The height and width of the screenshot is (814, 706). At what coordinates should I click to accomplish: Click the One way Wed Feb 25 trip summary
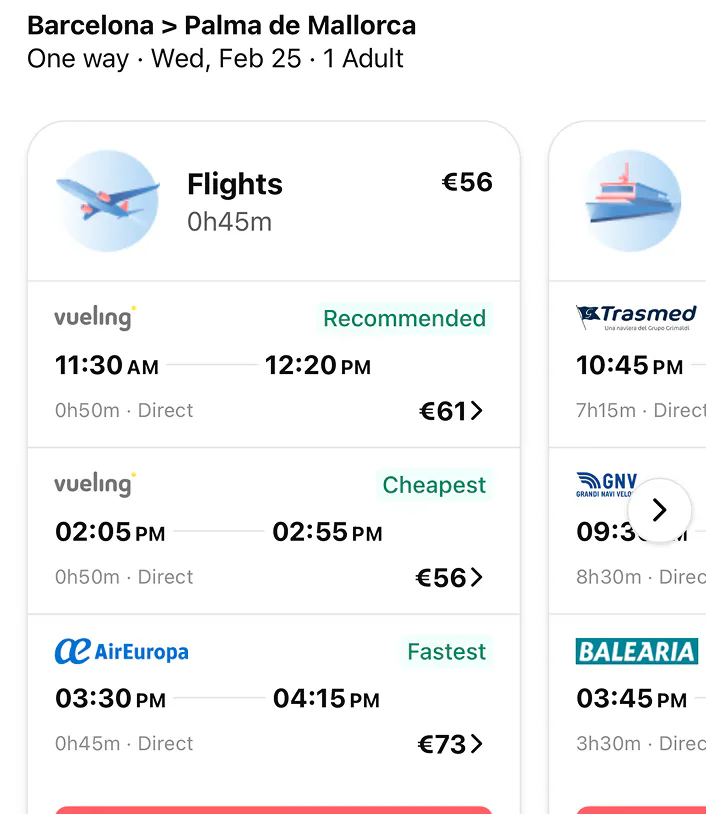click(214, 59)
